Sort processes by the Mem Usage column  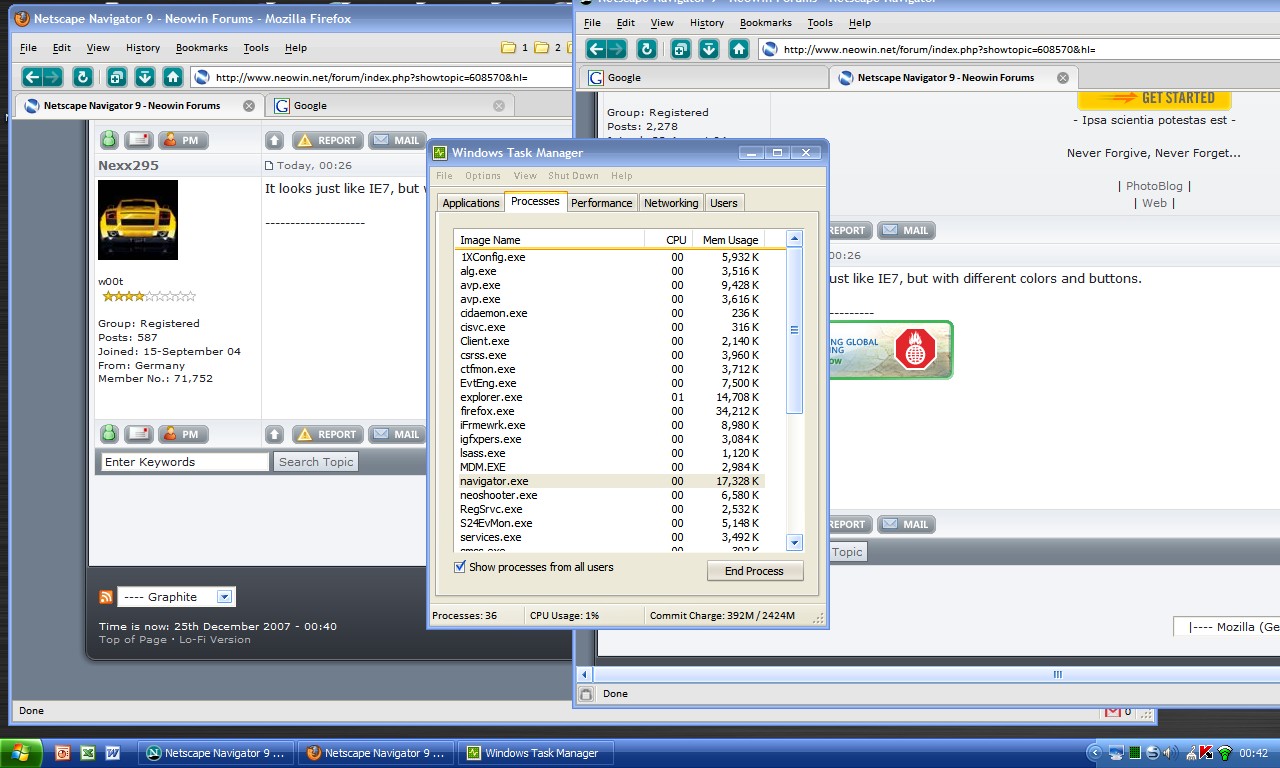(731, 240)
